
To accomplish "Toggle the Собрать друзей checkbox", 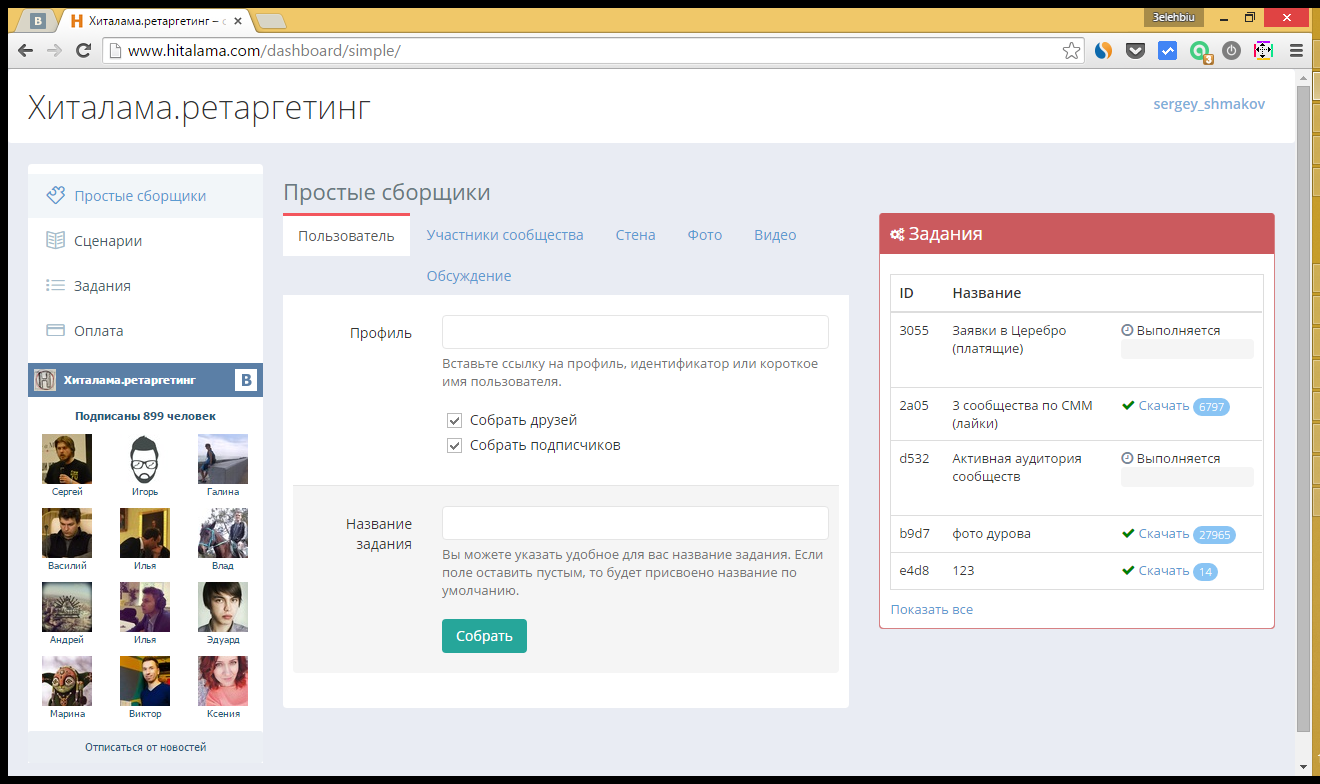I will (455, 420).
